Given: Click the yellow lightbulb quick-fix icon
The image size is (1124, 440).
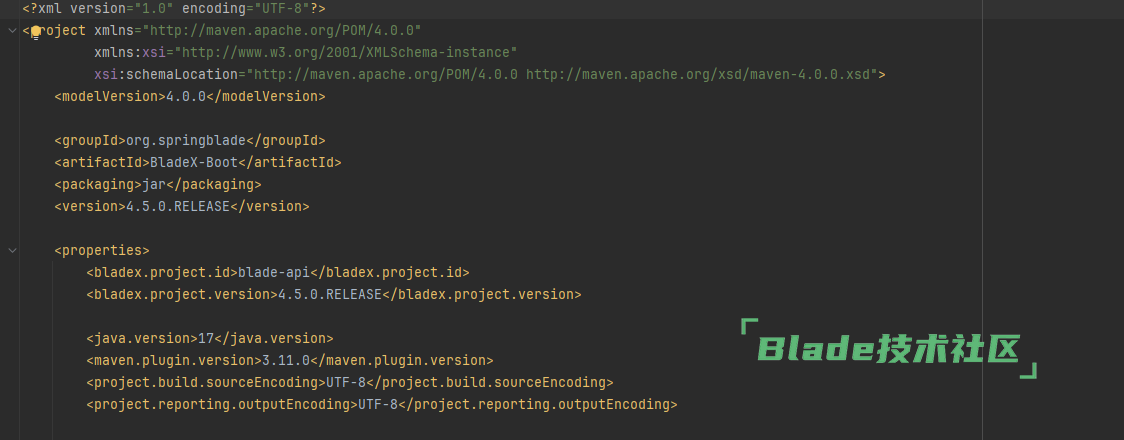Looking at the screenshot, I should click(36, 32).
